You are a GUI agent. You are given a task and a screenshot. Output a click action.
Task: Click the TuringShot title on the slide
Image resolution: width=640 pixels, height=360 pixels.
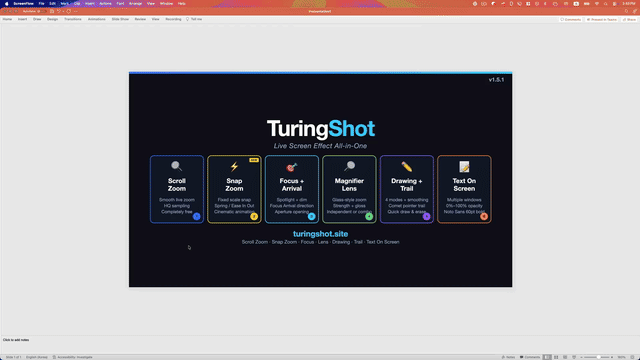pos(320,129)
